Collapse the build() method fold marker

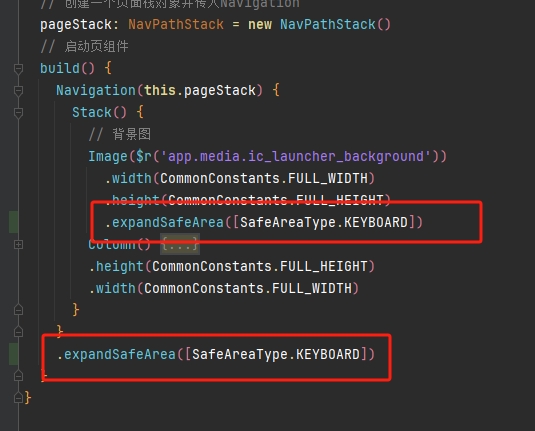[x=18, y=69]
